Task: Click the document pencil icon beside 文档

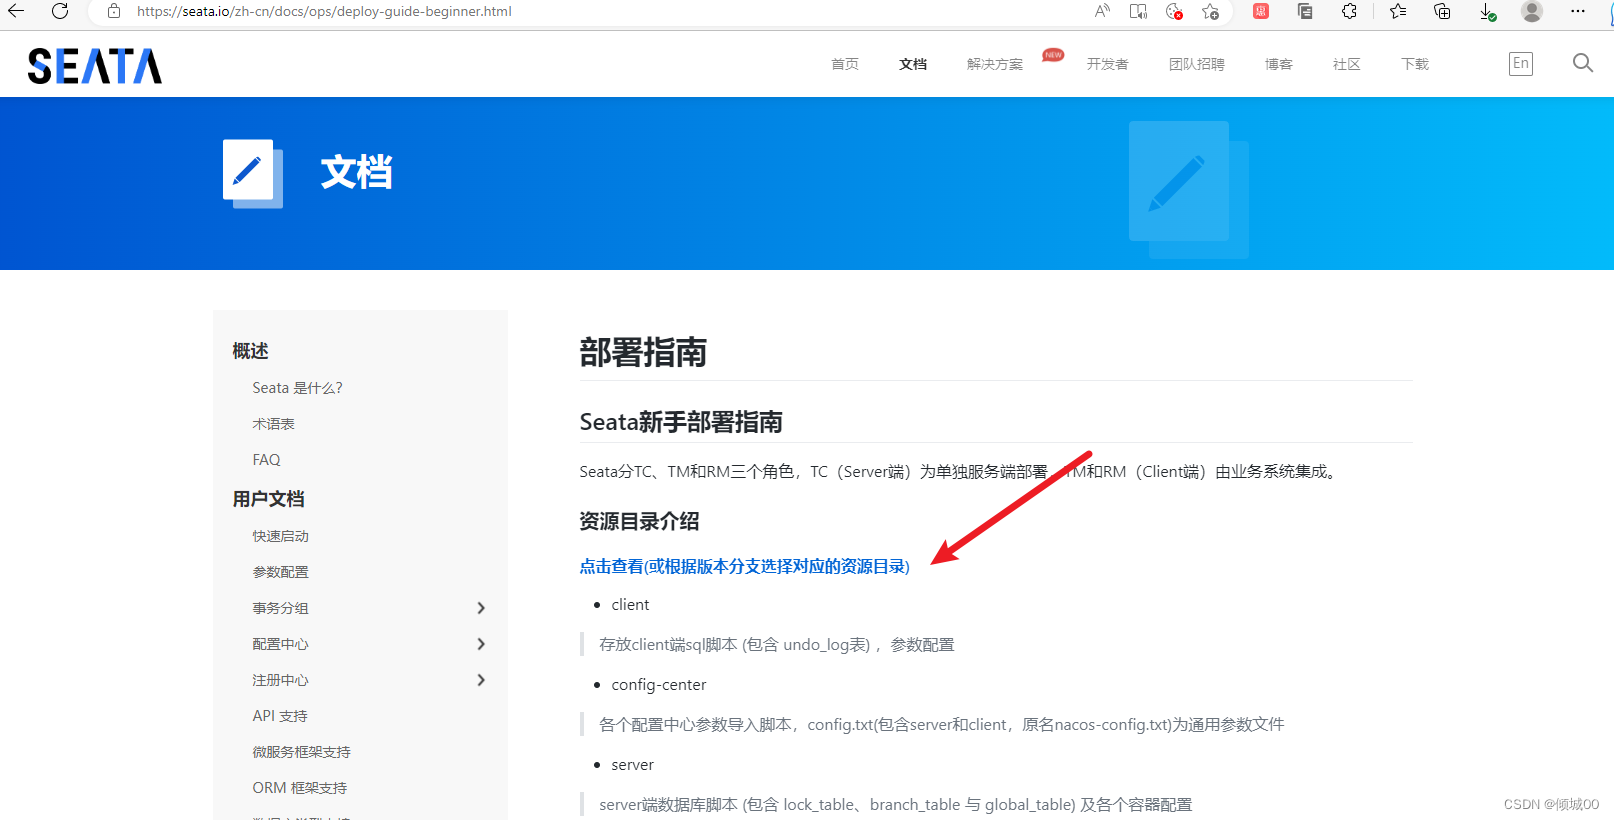Action: tap(253, 173)
